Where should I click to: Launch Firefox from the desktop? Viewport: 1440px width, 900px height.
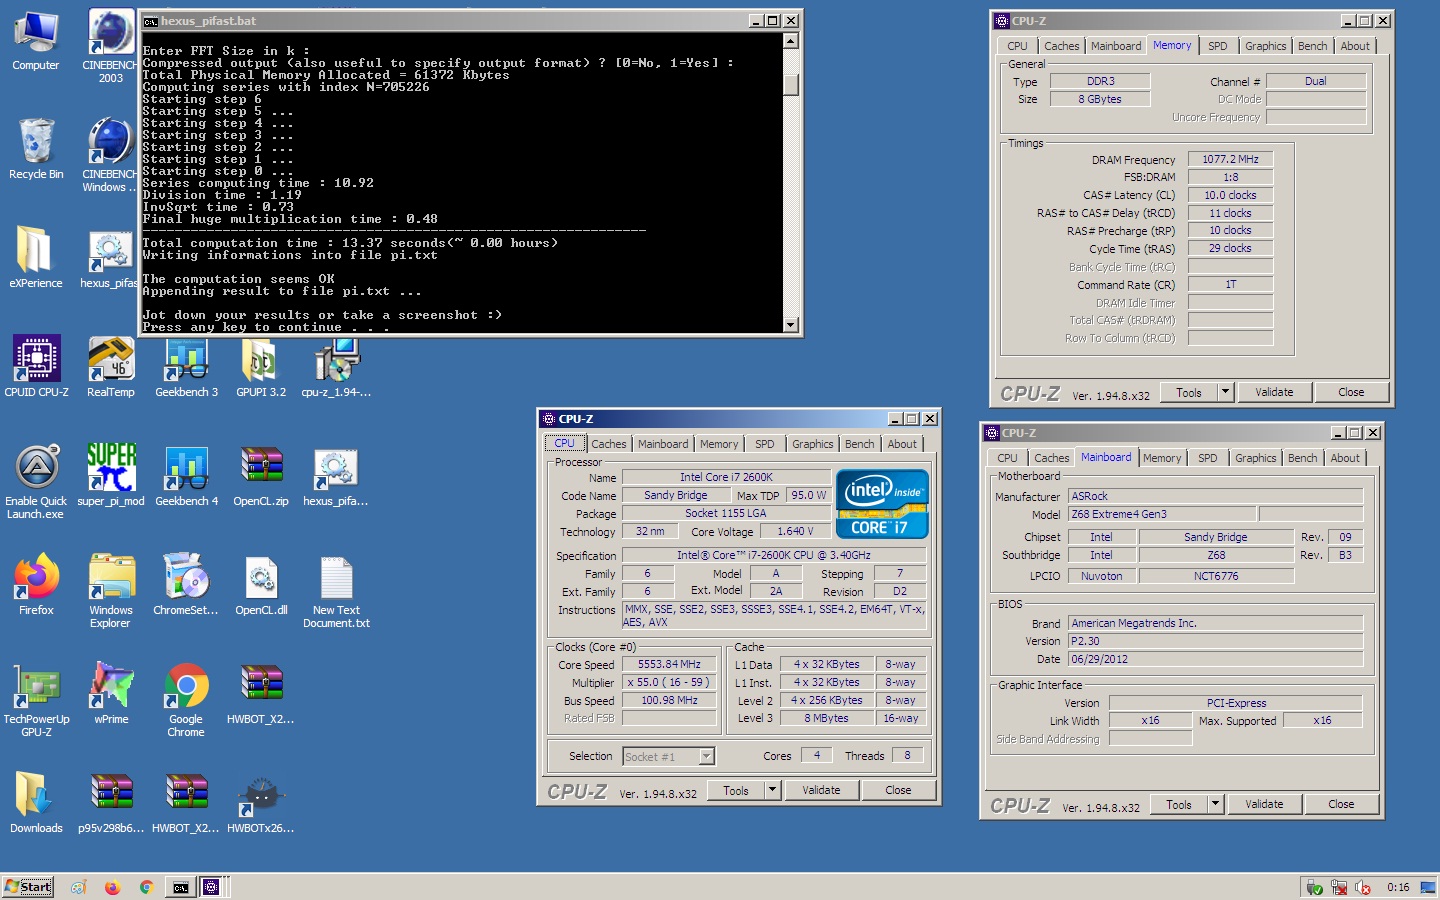(x=36, y=586)
